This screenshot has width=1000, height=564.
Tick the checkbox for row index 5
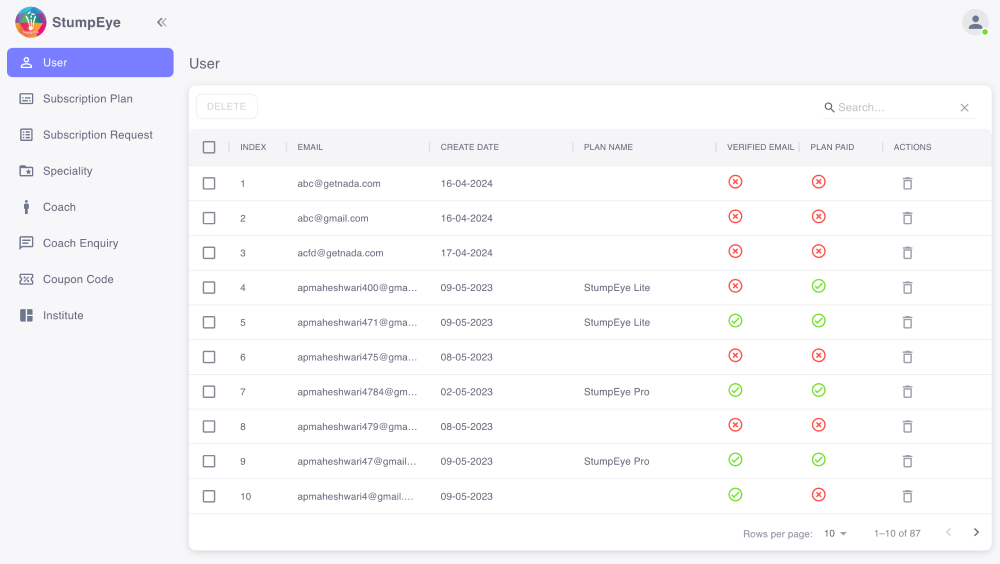pos(209,322)
